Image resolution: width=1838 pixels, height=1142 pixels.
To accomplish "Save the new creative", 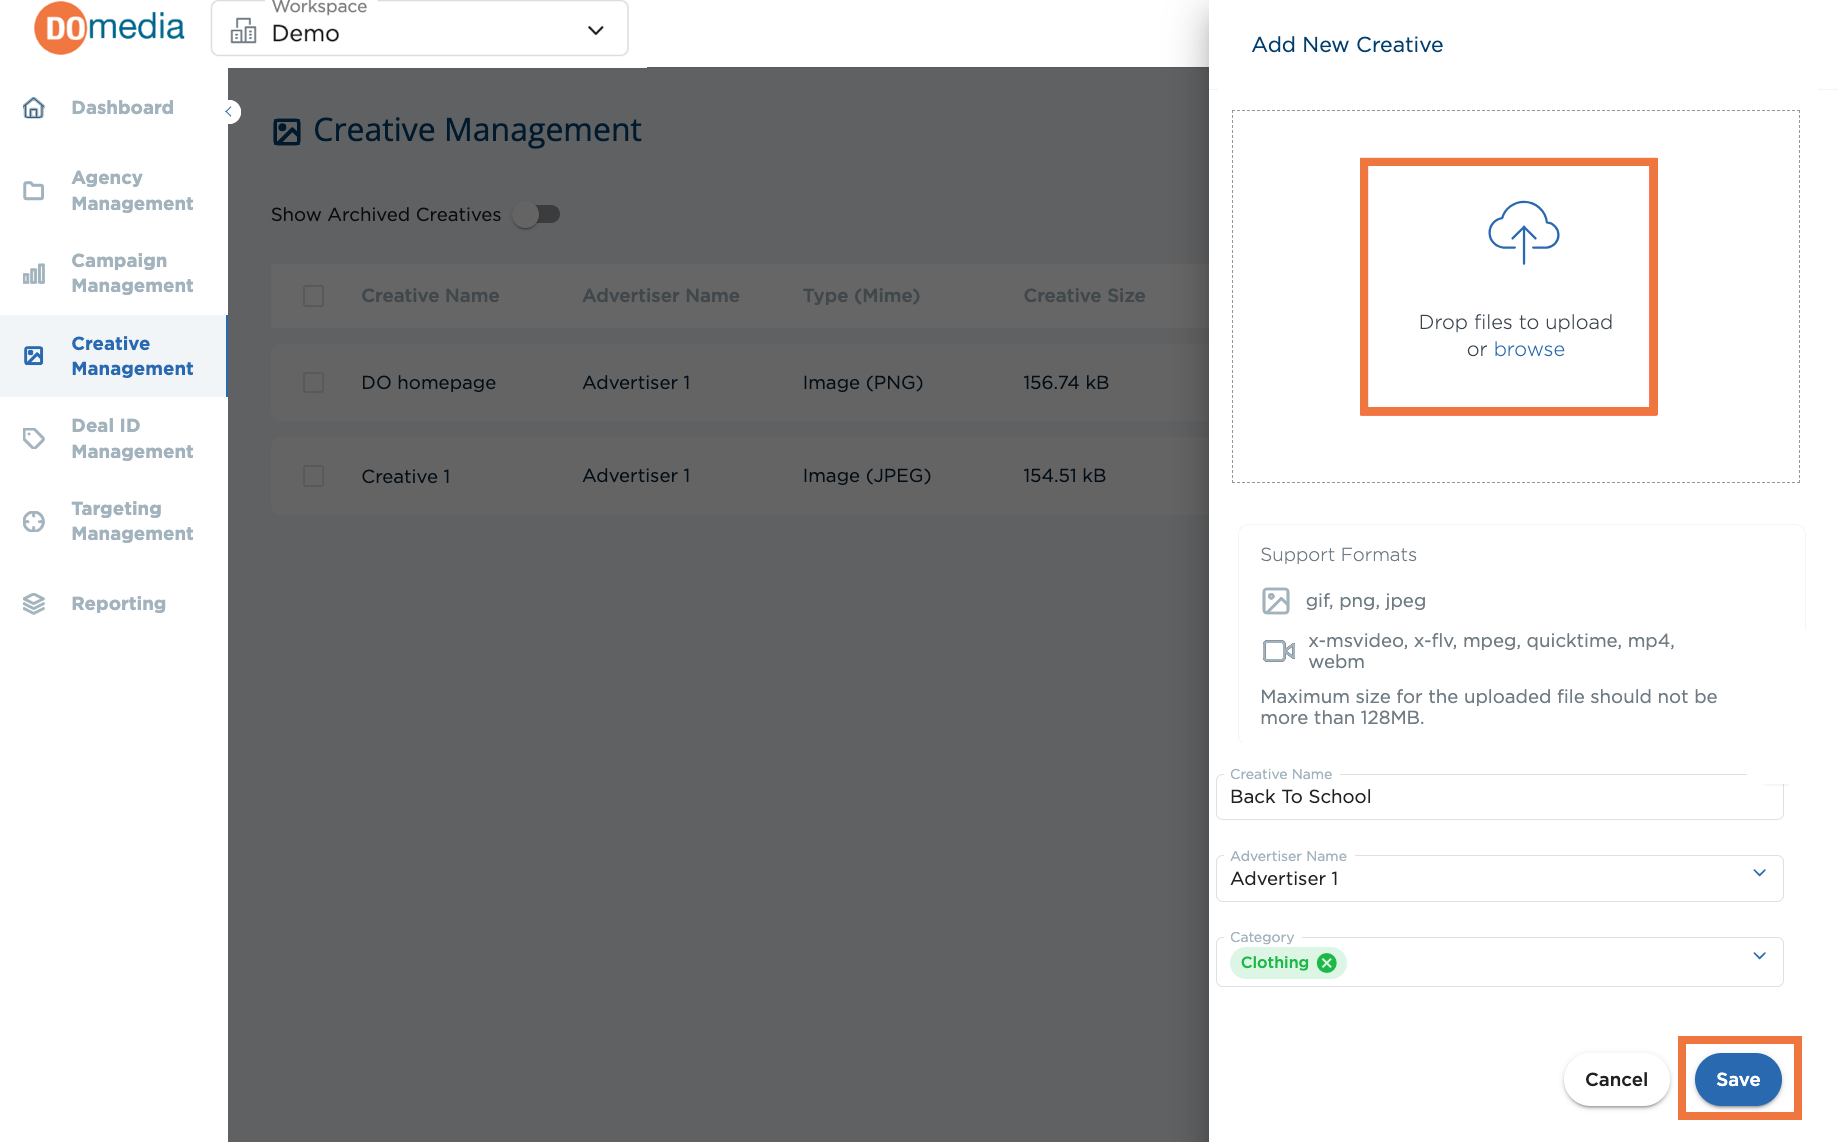I will tap(1738, 1079).
